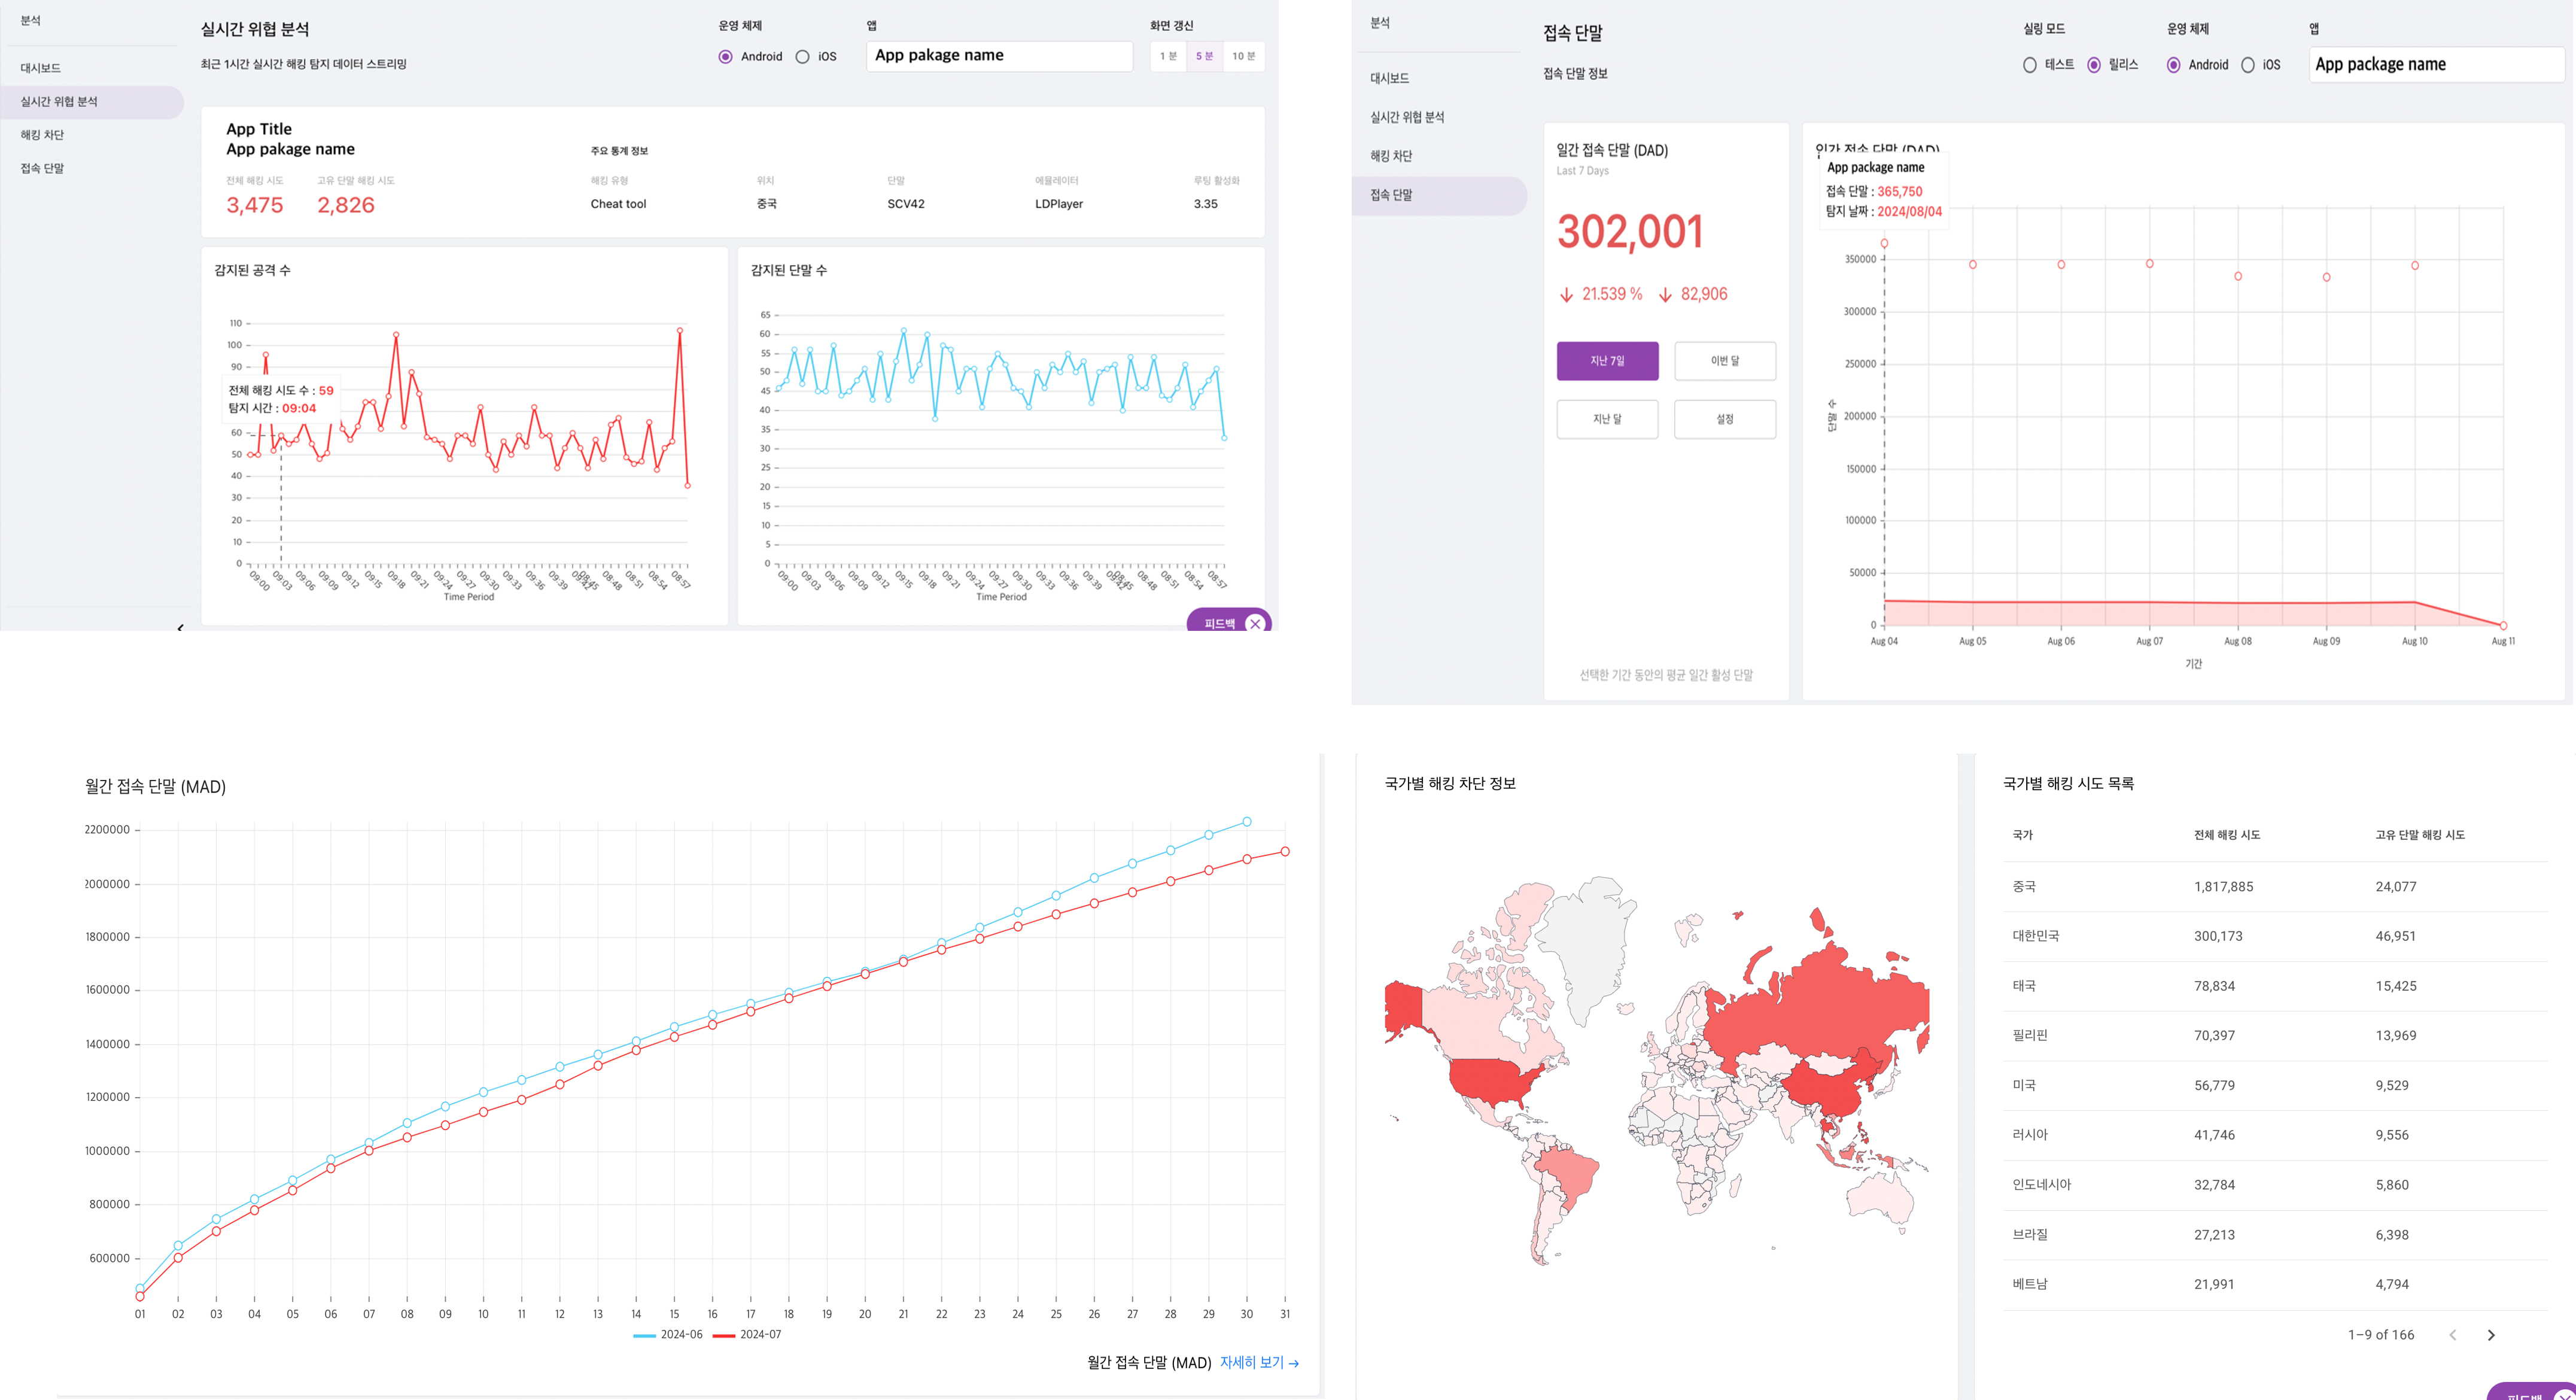Click the Aug 04 data point on DAD chart
This screenshot has width=2576, height=1400.
1884,243
